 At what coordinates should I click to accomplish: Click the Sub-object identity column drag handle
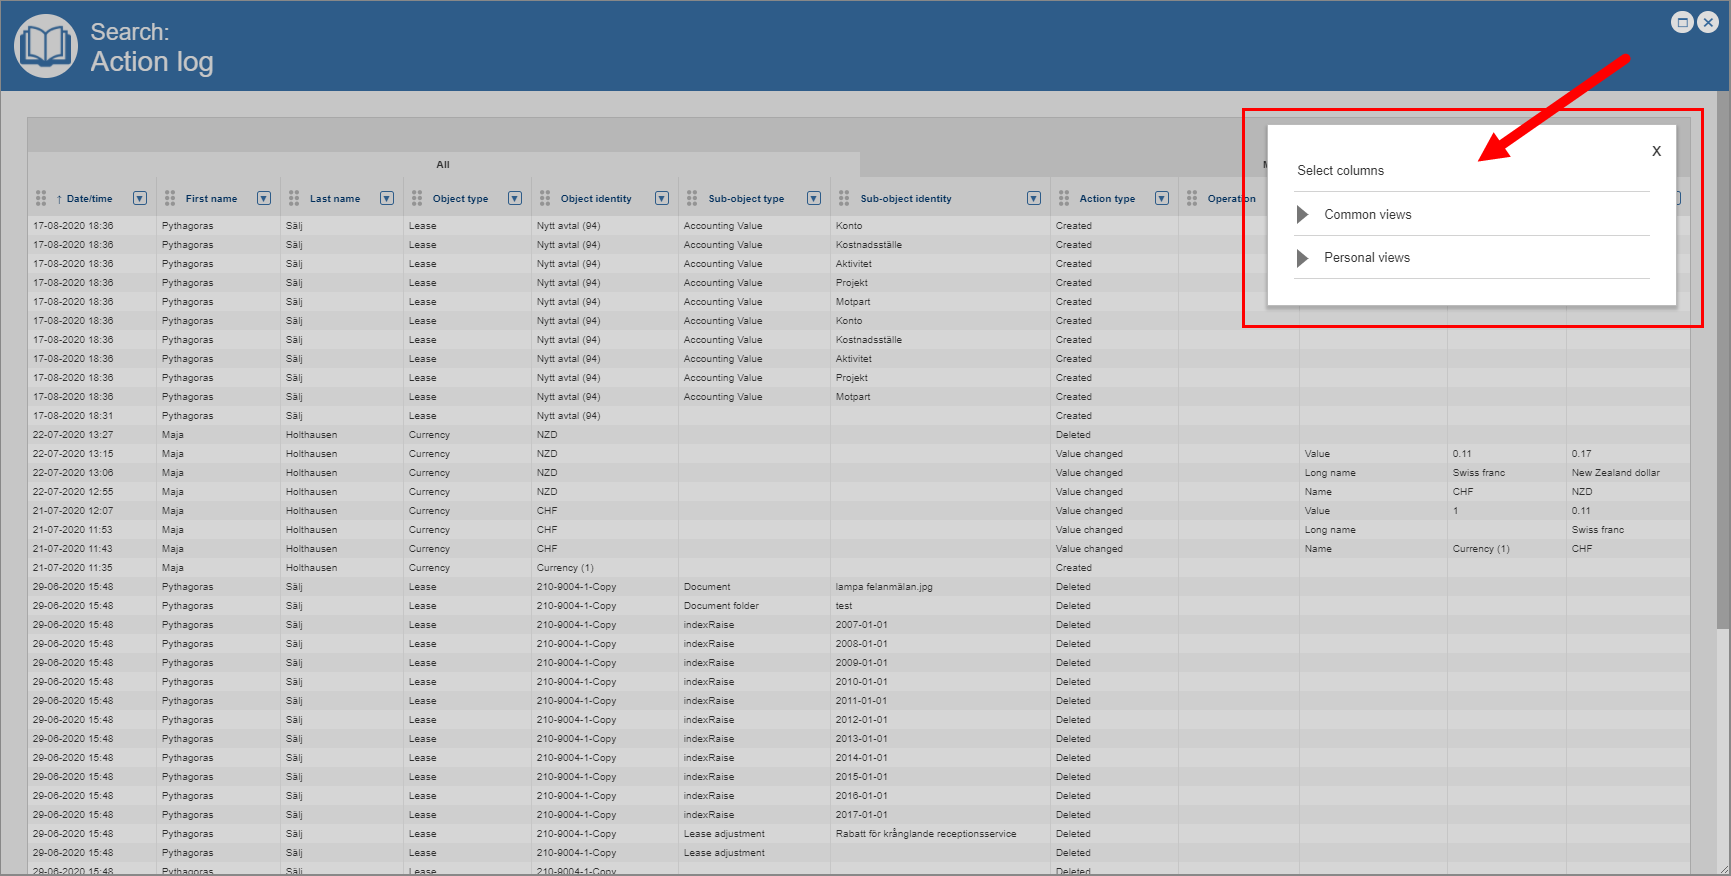coord(844,198)
